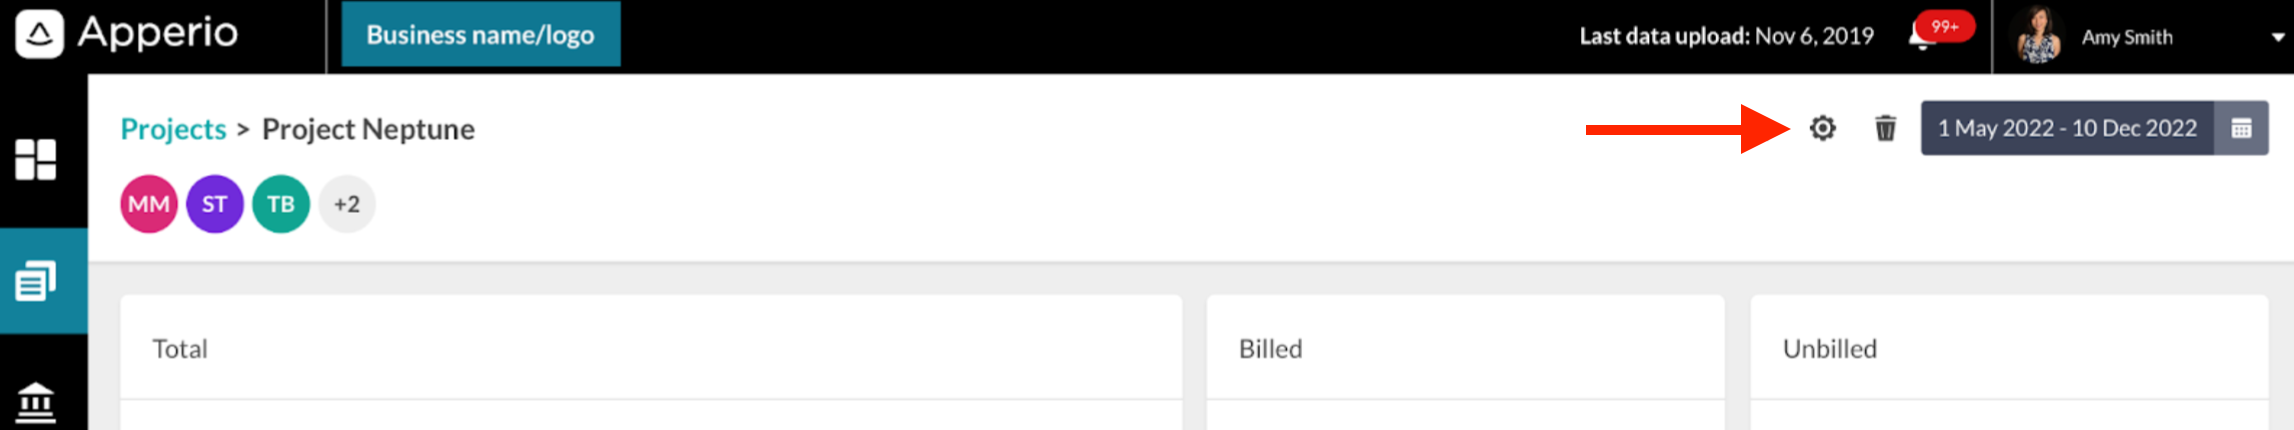Open the date range calendar icon

(2241, 128)
